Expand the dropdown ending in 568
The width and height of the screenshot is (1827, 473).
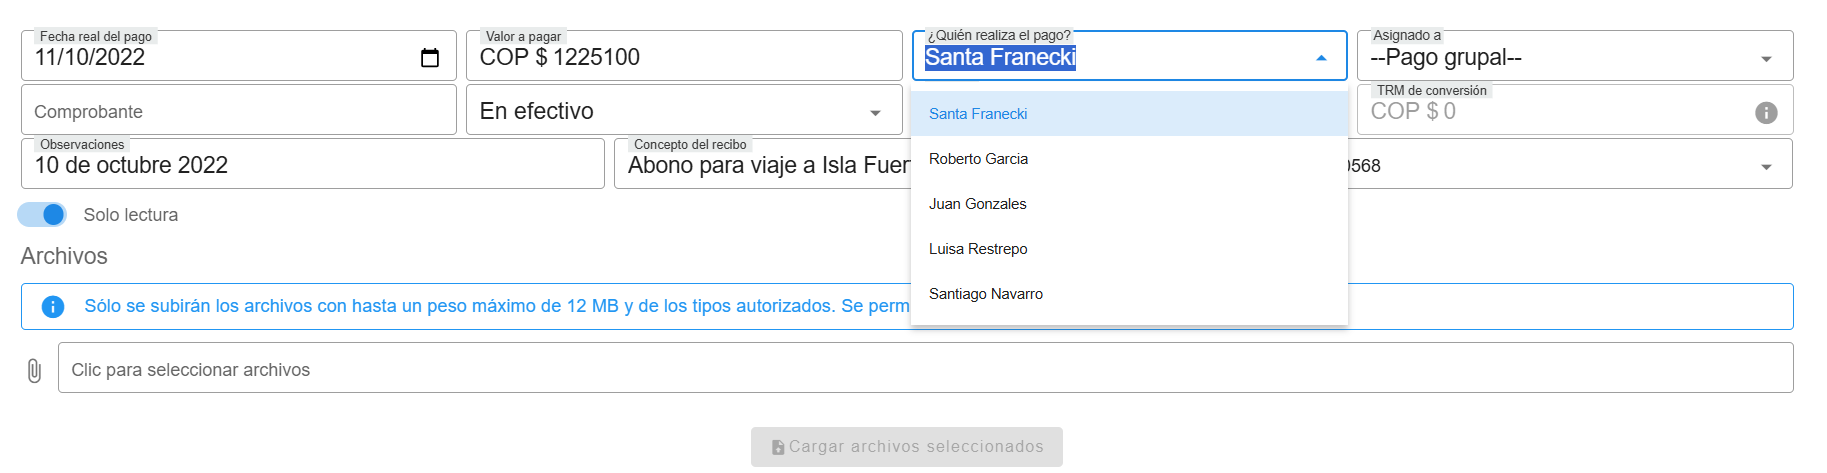point(1766,167)
